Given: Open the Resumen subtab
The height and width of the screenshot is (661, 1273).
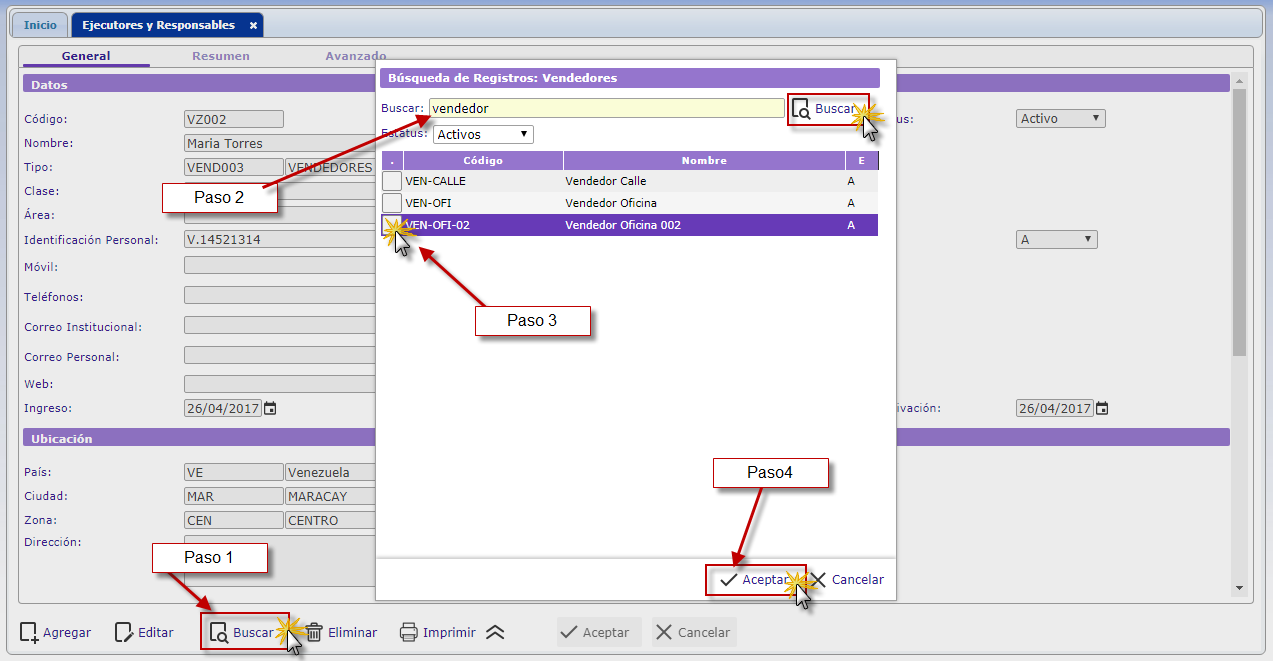Looking at the screenshot, I should click(x=221, y=56).
